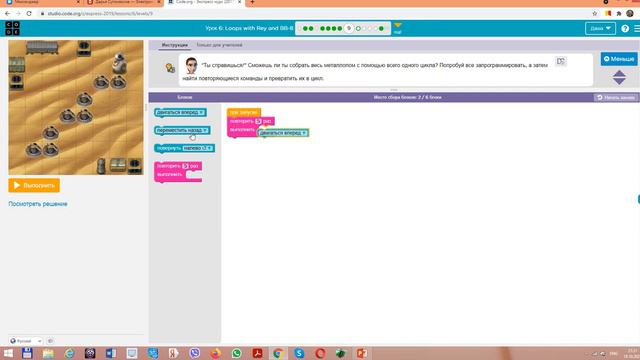
Task: Bookmark page with the star icon
Action: (x=595, y=13)
